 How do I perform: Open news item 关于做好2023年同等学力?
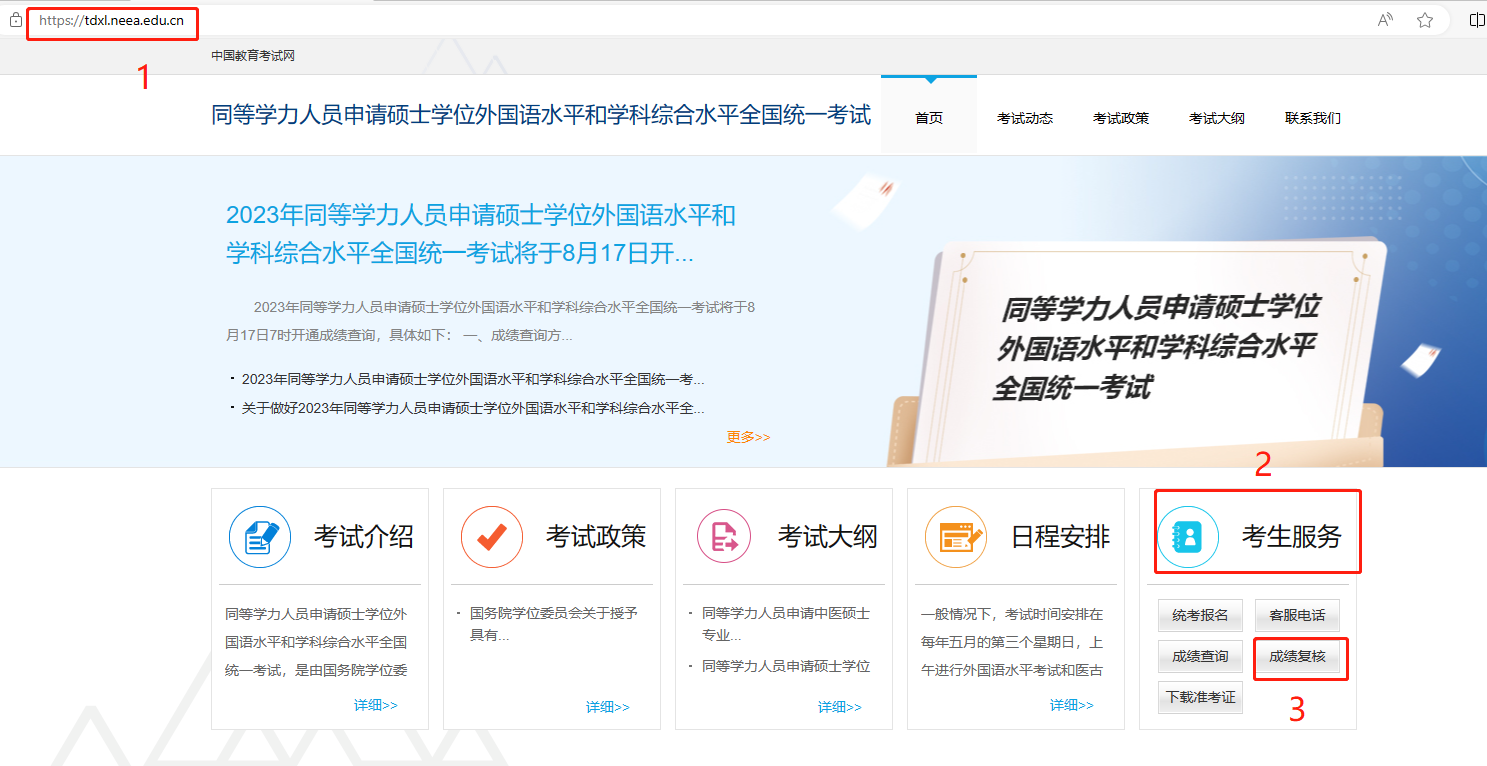pyautogui.click(x=473, y=408)
